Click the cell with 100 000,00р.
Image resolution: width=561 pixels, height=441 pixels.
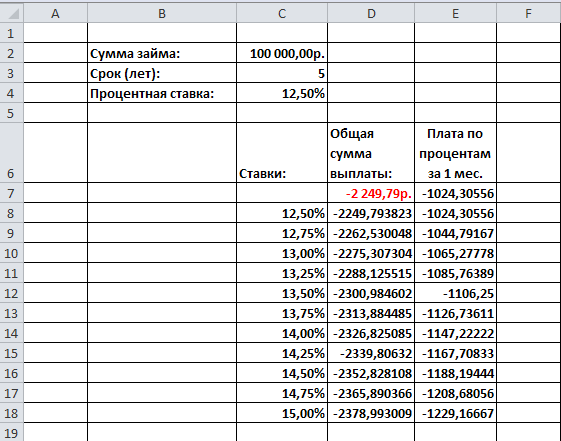282,53
